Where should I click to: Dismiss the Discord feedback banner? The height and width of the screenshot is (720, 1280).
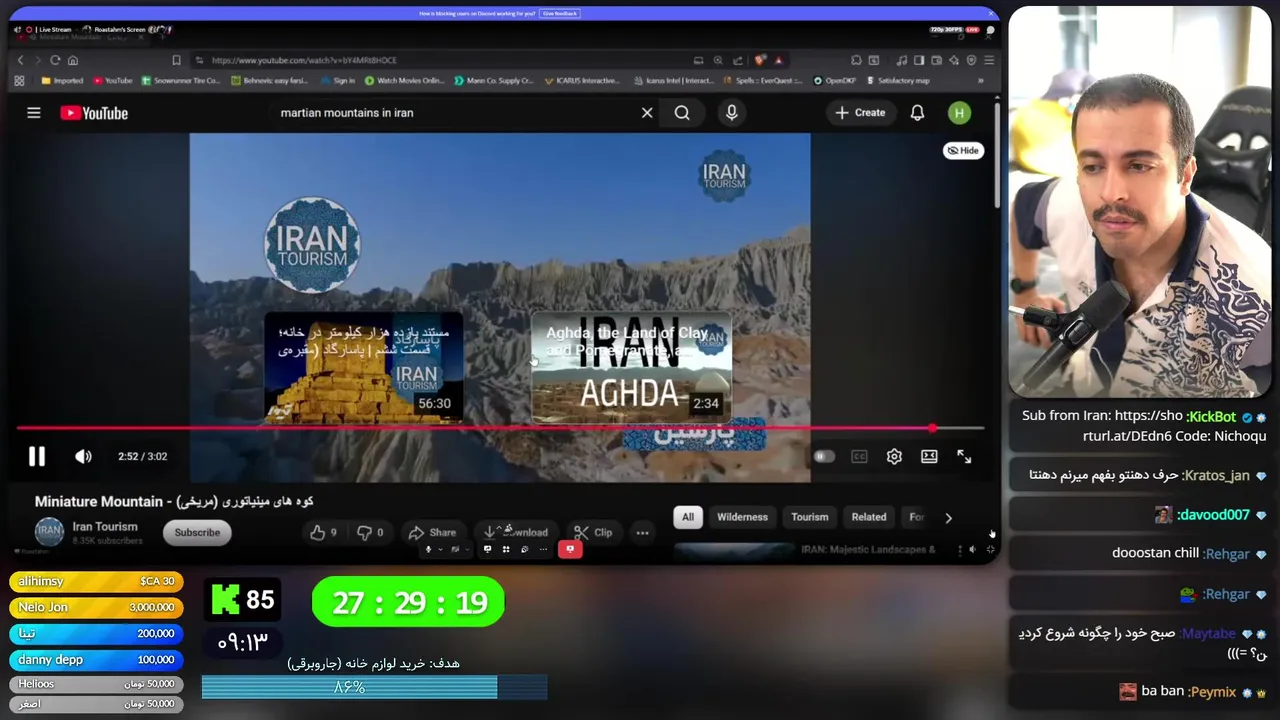point(989,14)
